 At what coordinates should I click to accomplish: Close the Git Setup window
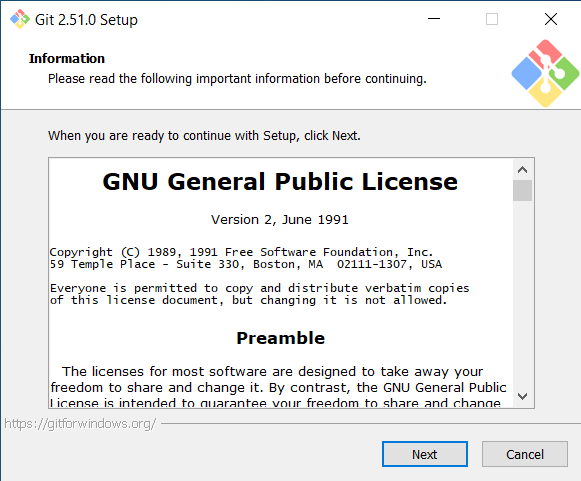click(551, 19)
